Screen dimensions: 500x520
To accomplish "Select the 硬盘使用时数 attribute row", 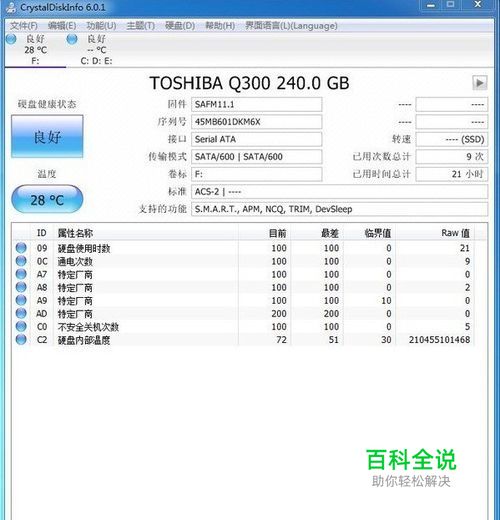I will pos(243,248).
